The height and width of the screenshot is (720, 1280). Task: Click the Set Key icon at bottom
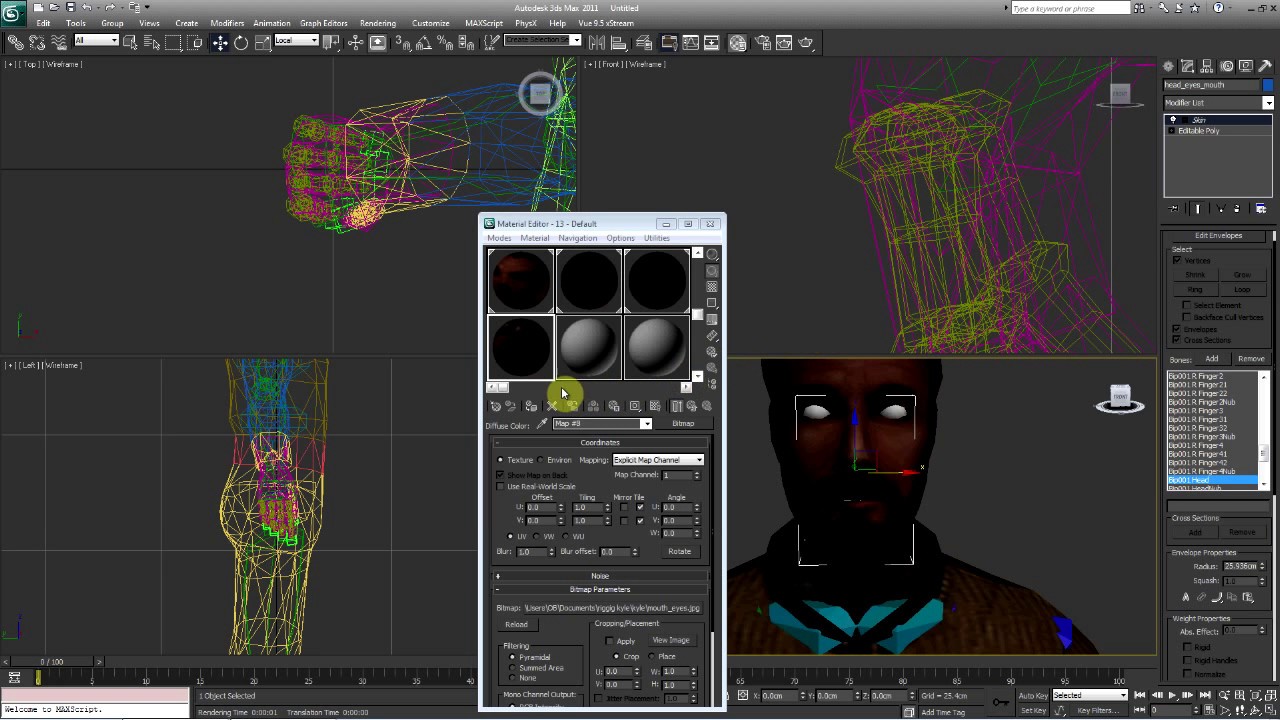1001,702
